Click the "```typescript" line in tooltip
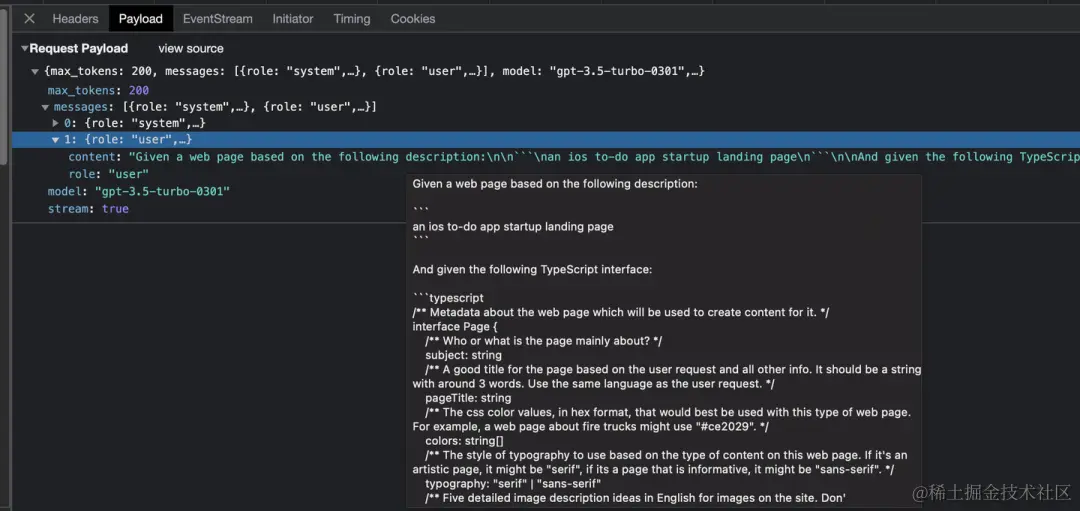 pos(448,298)
